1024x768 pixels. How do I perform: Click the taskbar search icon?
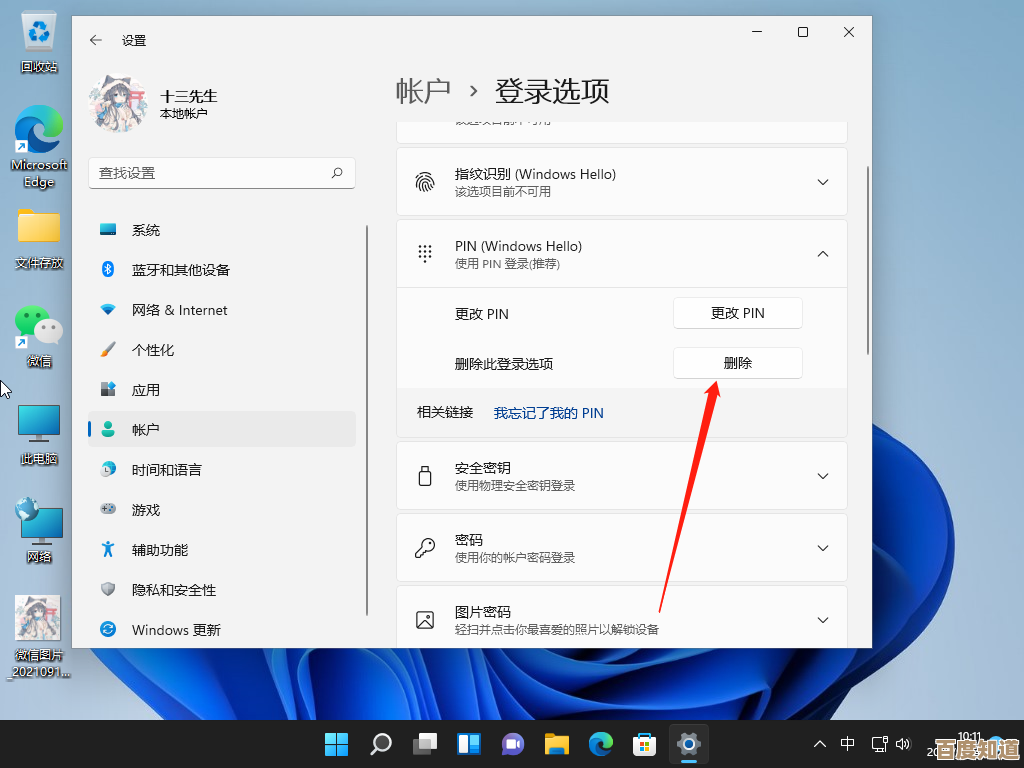381,744
